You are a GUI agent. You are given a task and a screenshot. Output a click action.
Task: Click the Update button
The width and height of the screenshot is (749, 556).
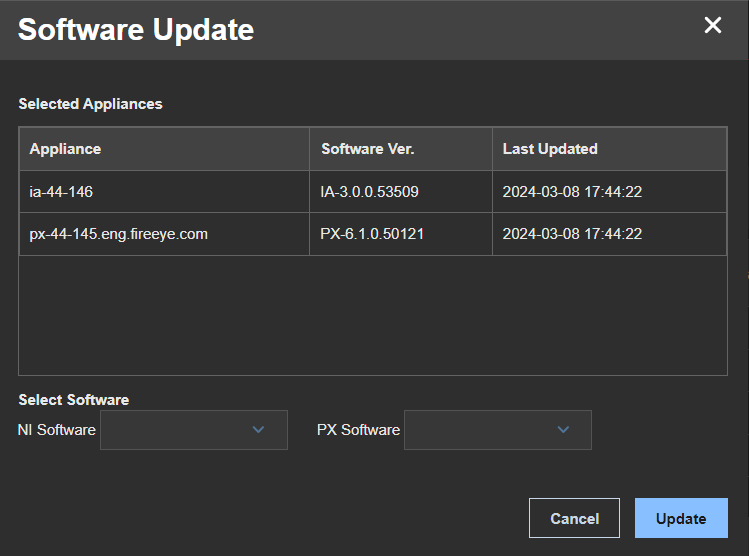coord(681,518)
